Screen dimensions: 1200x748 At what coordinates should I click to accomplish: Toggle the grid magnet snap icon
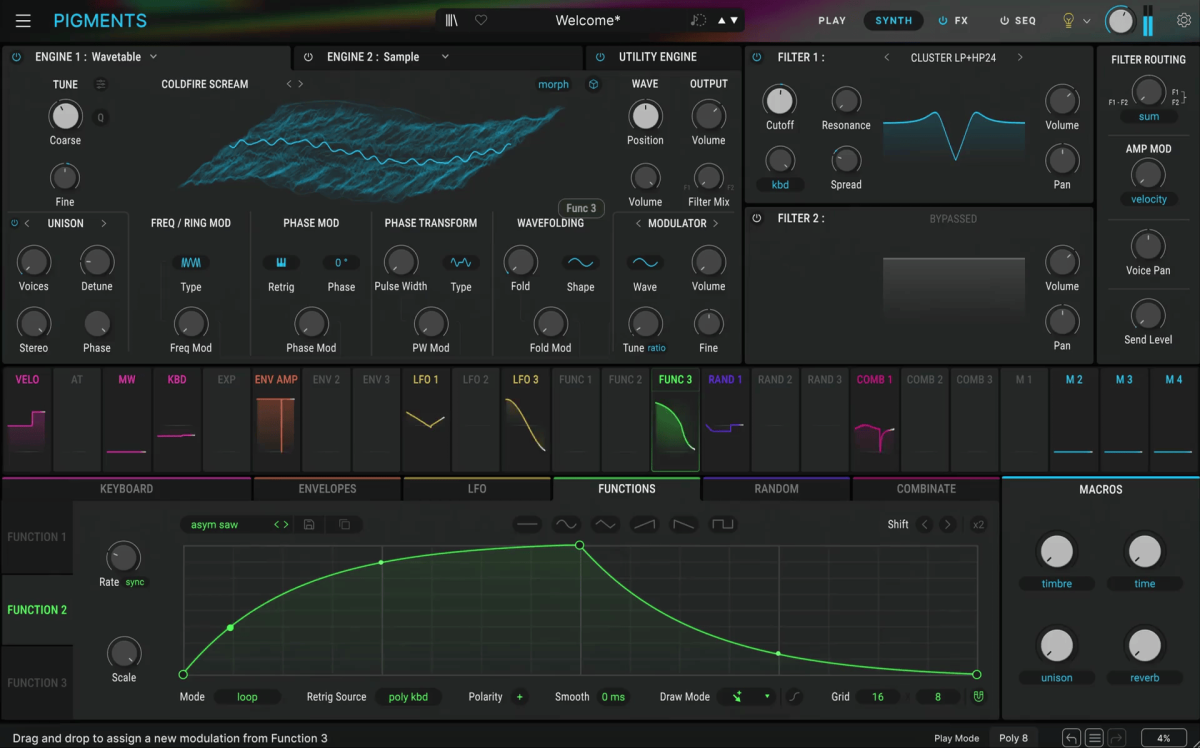click(978, 697)
